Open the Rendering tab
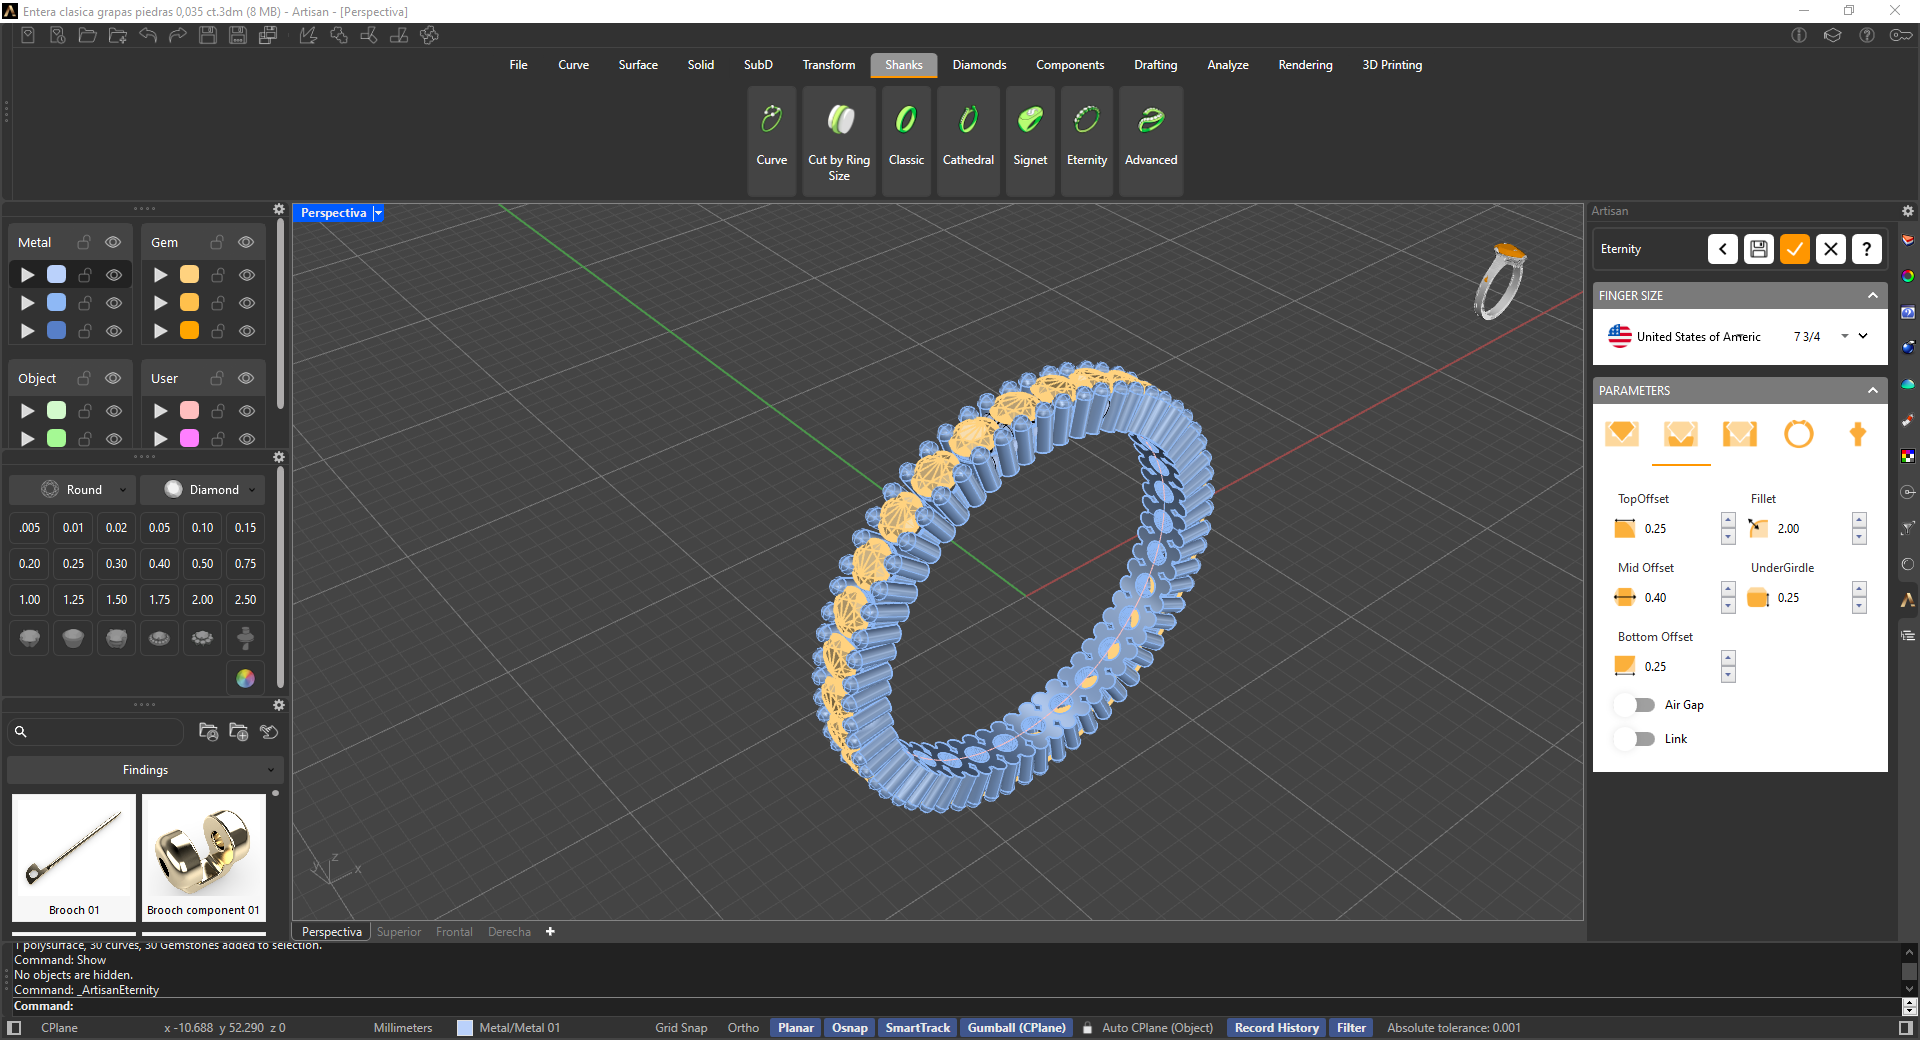 click(x=1305, y=65)
